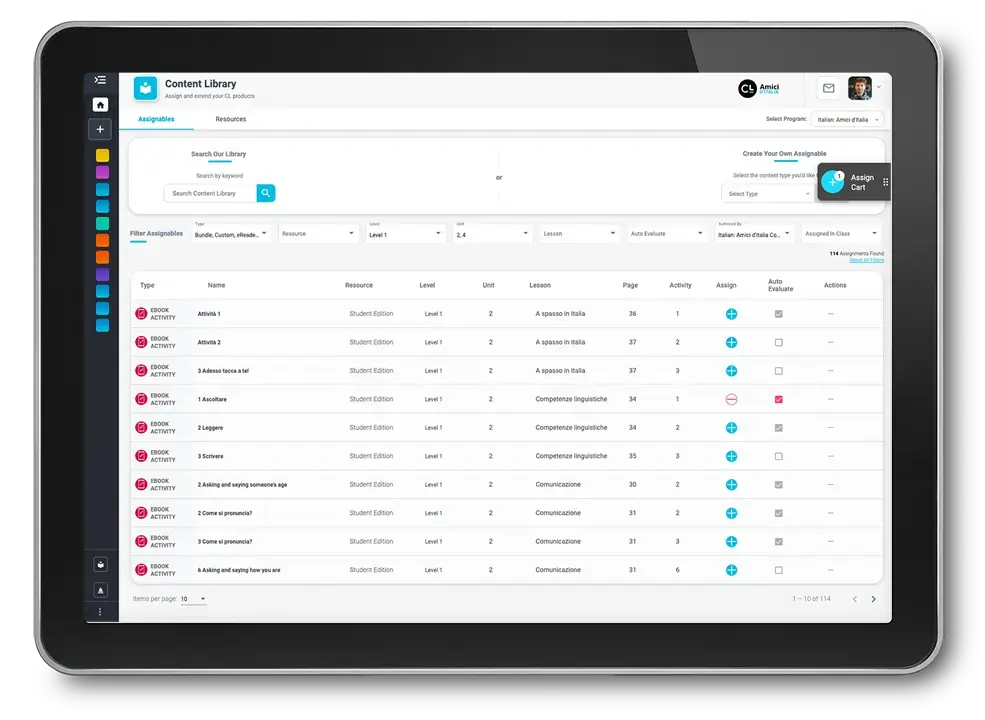Uncheck Auto Evaluate for 1 Ascoltare
This screenshot has height=720, width=985.
[779, 399]
